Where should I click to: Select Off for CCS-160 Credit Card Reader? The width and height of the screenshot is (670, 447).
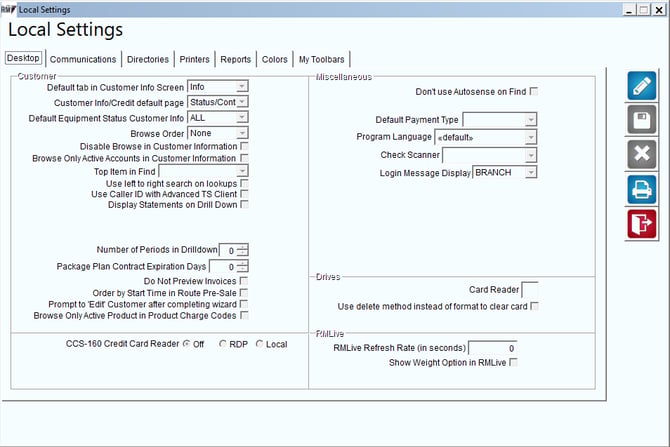click(x=187, y=344)
